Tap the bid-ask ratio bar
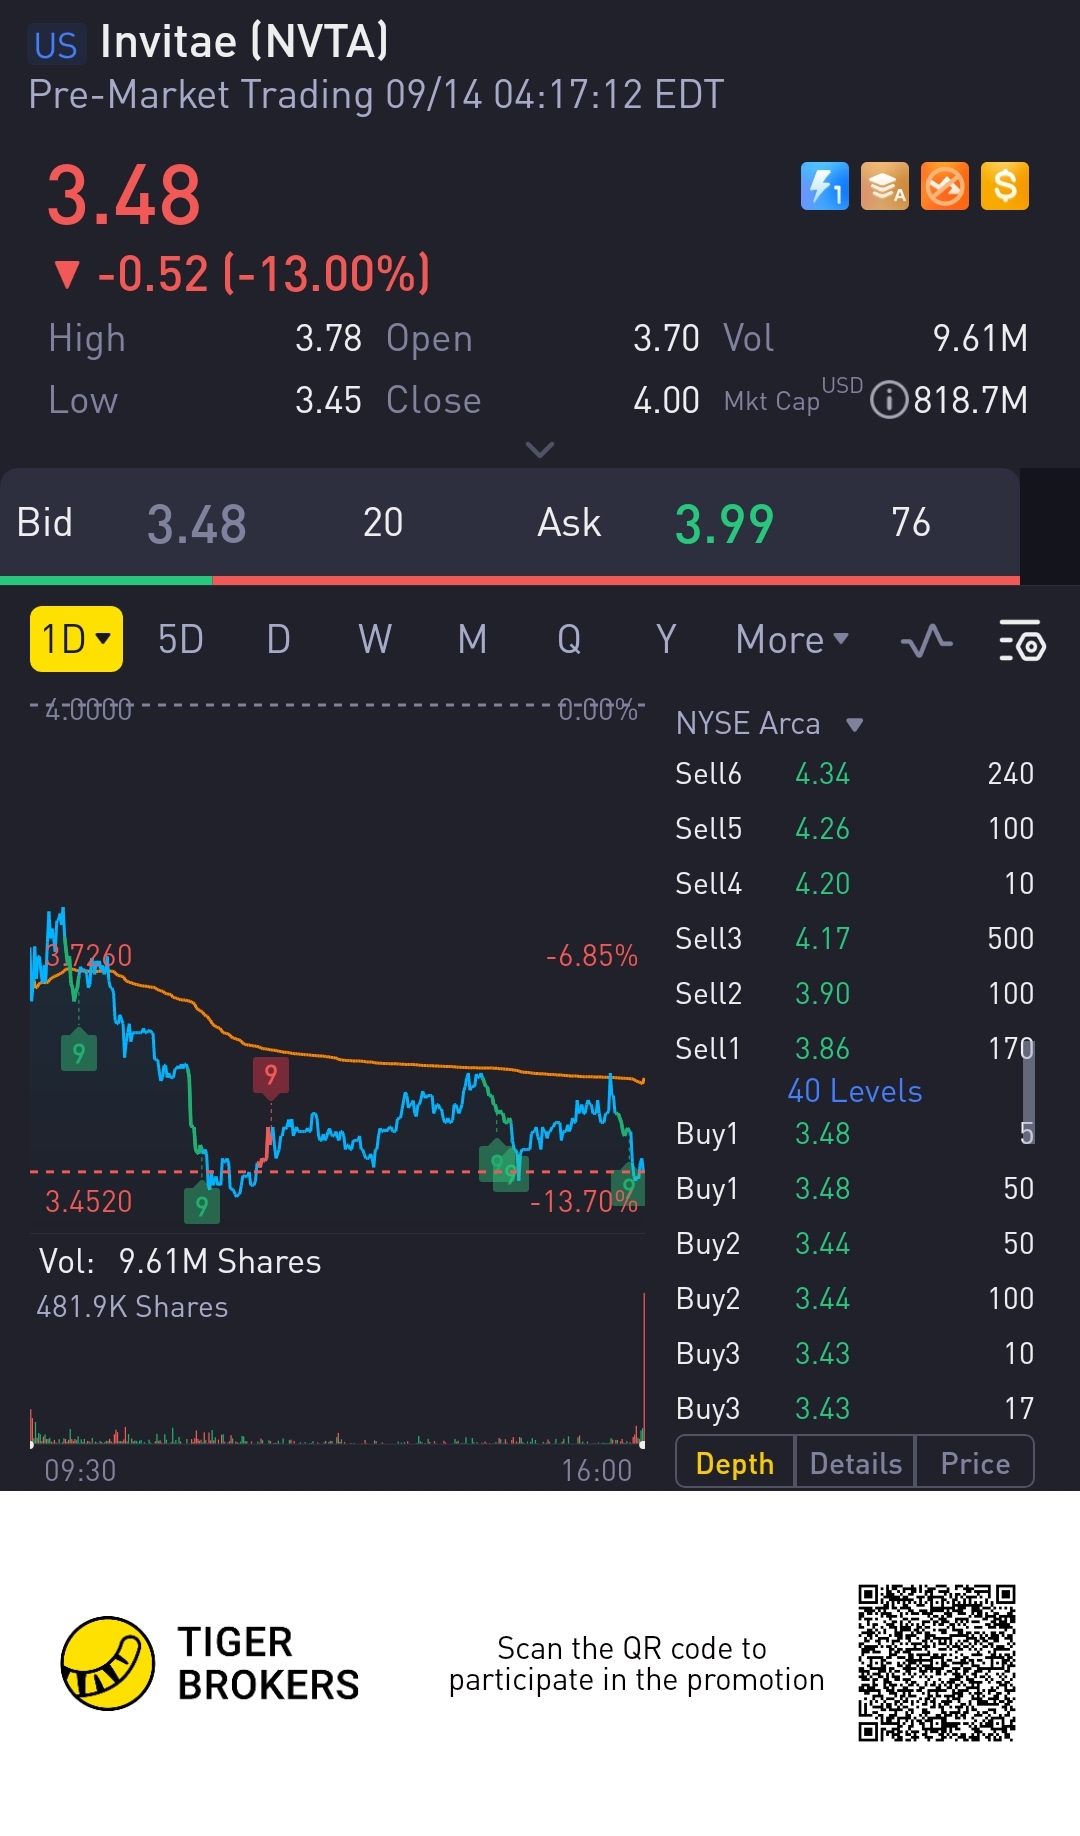Screen dimensions: 1080x1836 510,580
